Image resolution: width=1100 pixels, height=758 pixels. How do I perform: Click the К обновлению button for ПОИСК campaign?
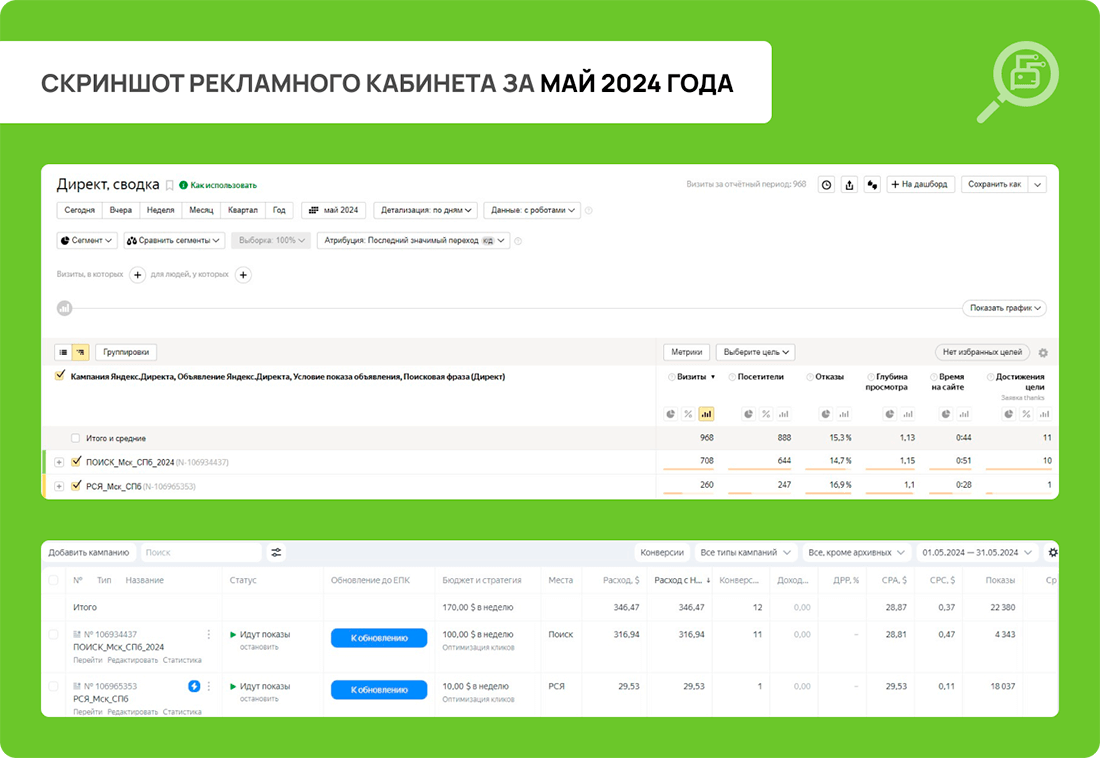click(x=379, y=638)
